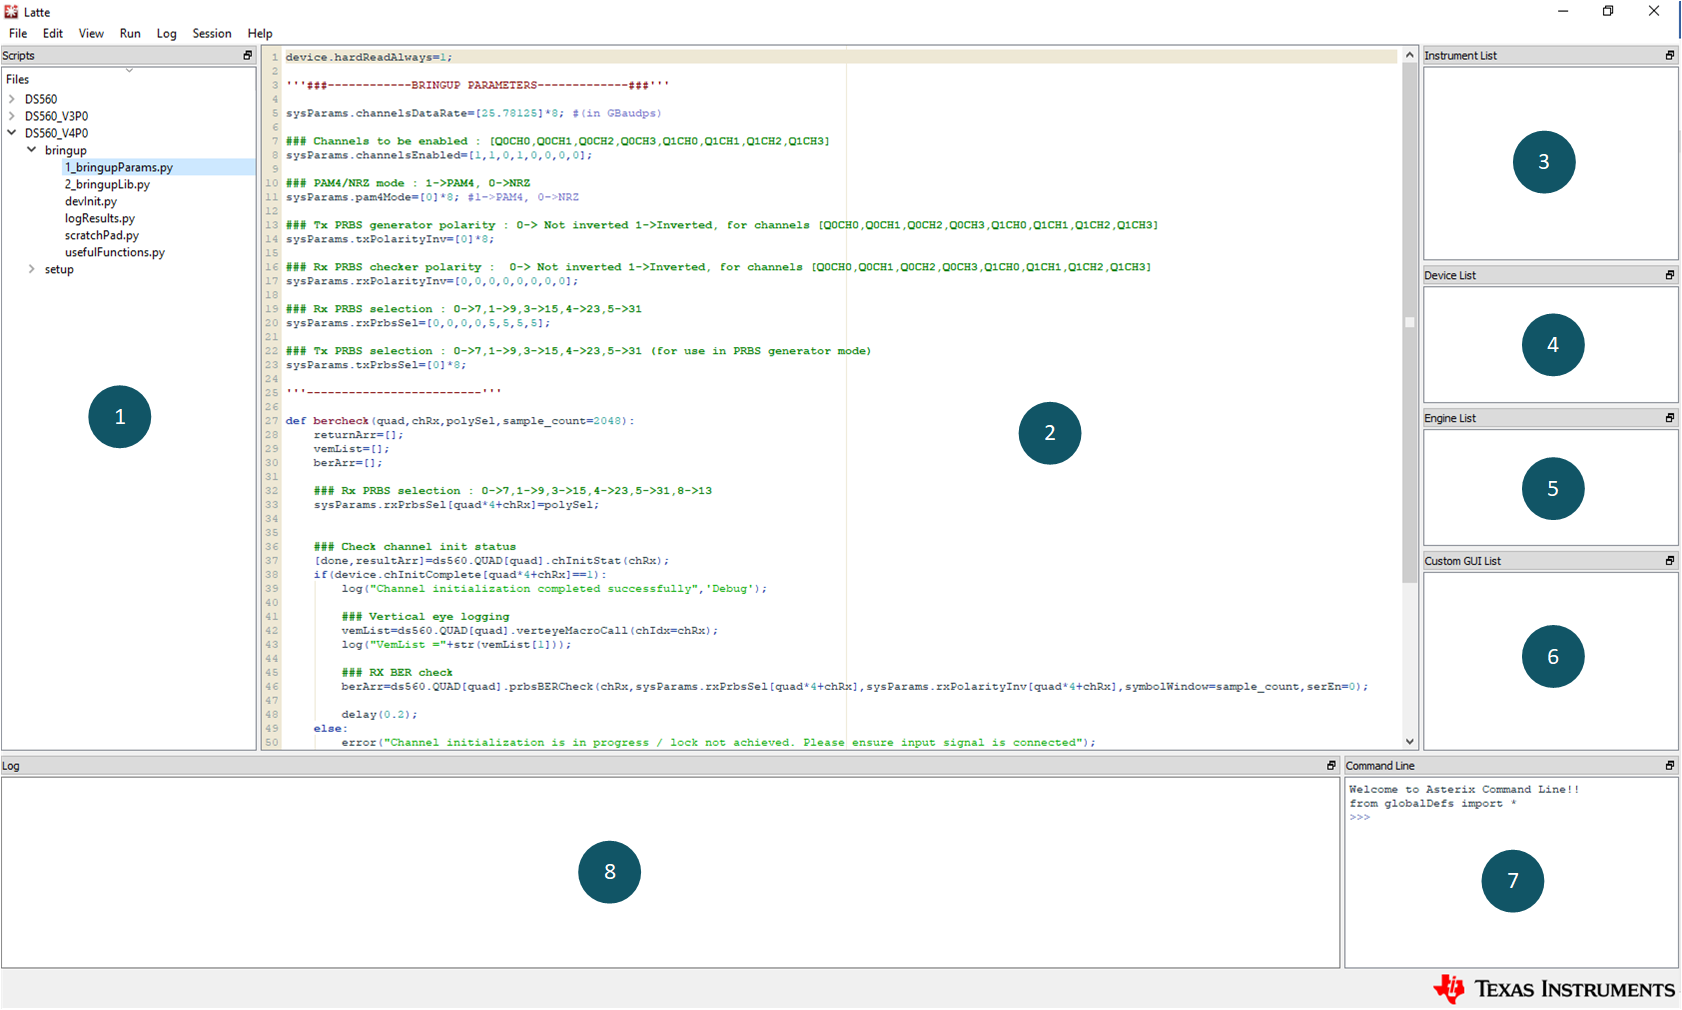Open the devInit.py file
Viewport: 1682px width, 1010px height.
click(90, 201)
